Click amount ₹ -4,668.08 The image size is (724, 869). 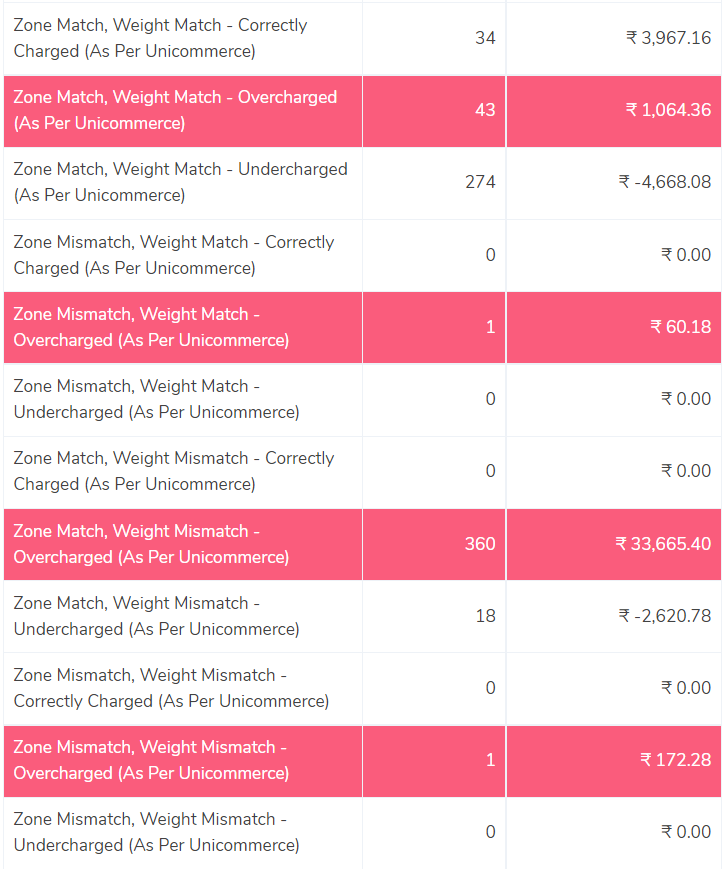coord(665,182)
